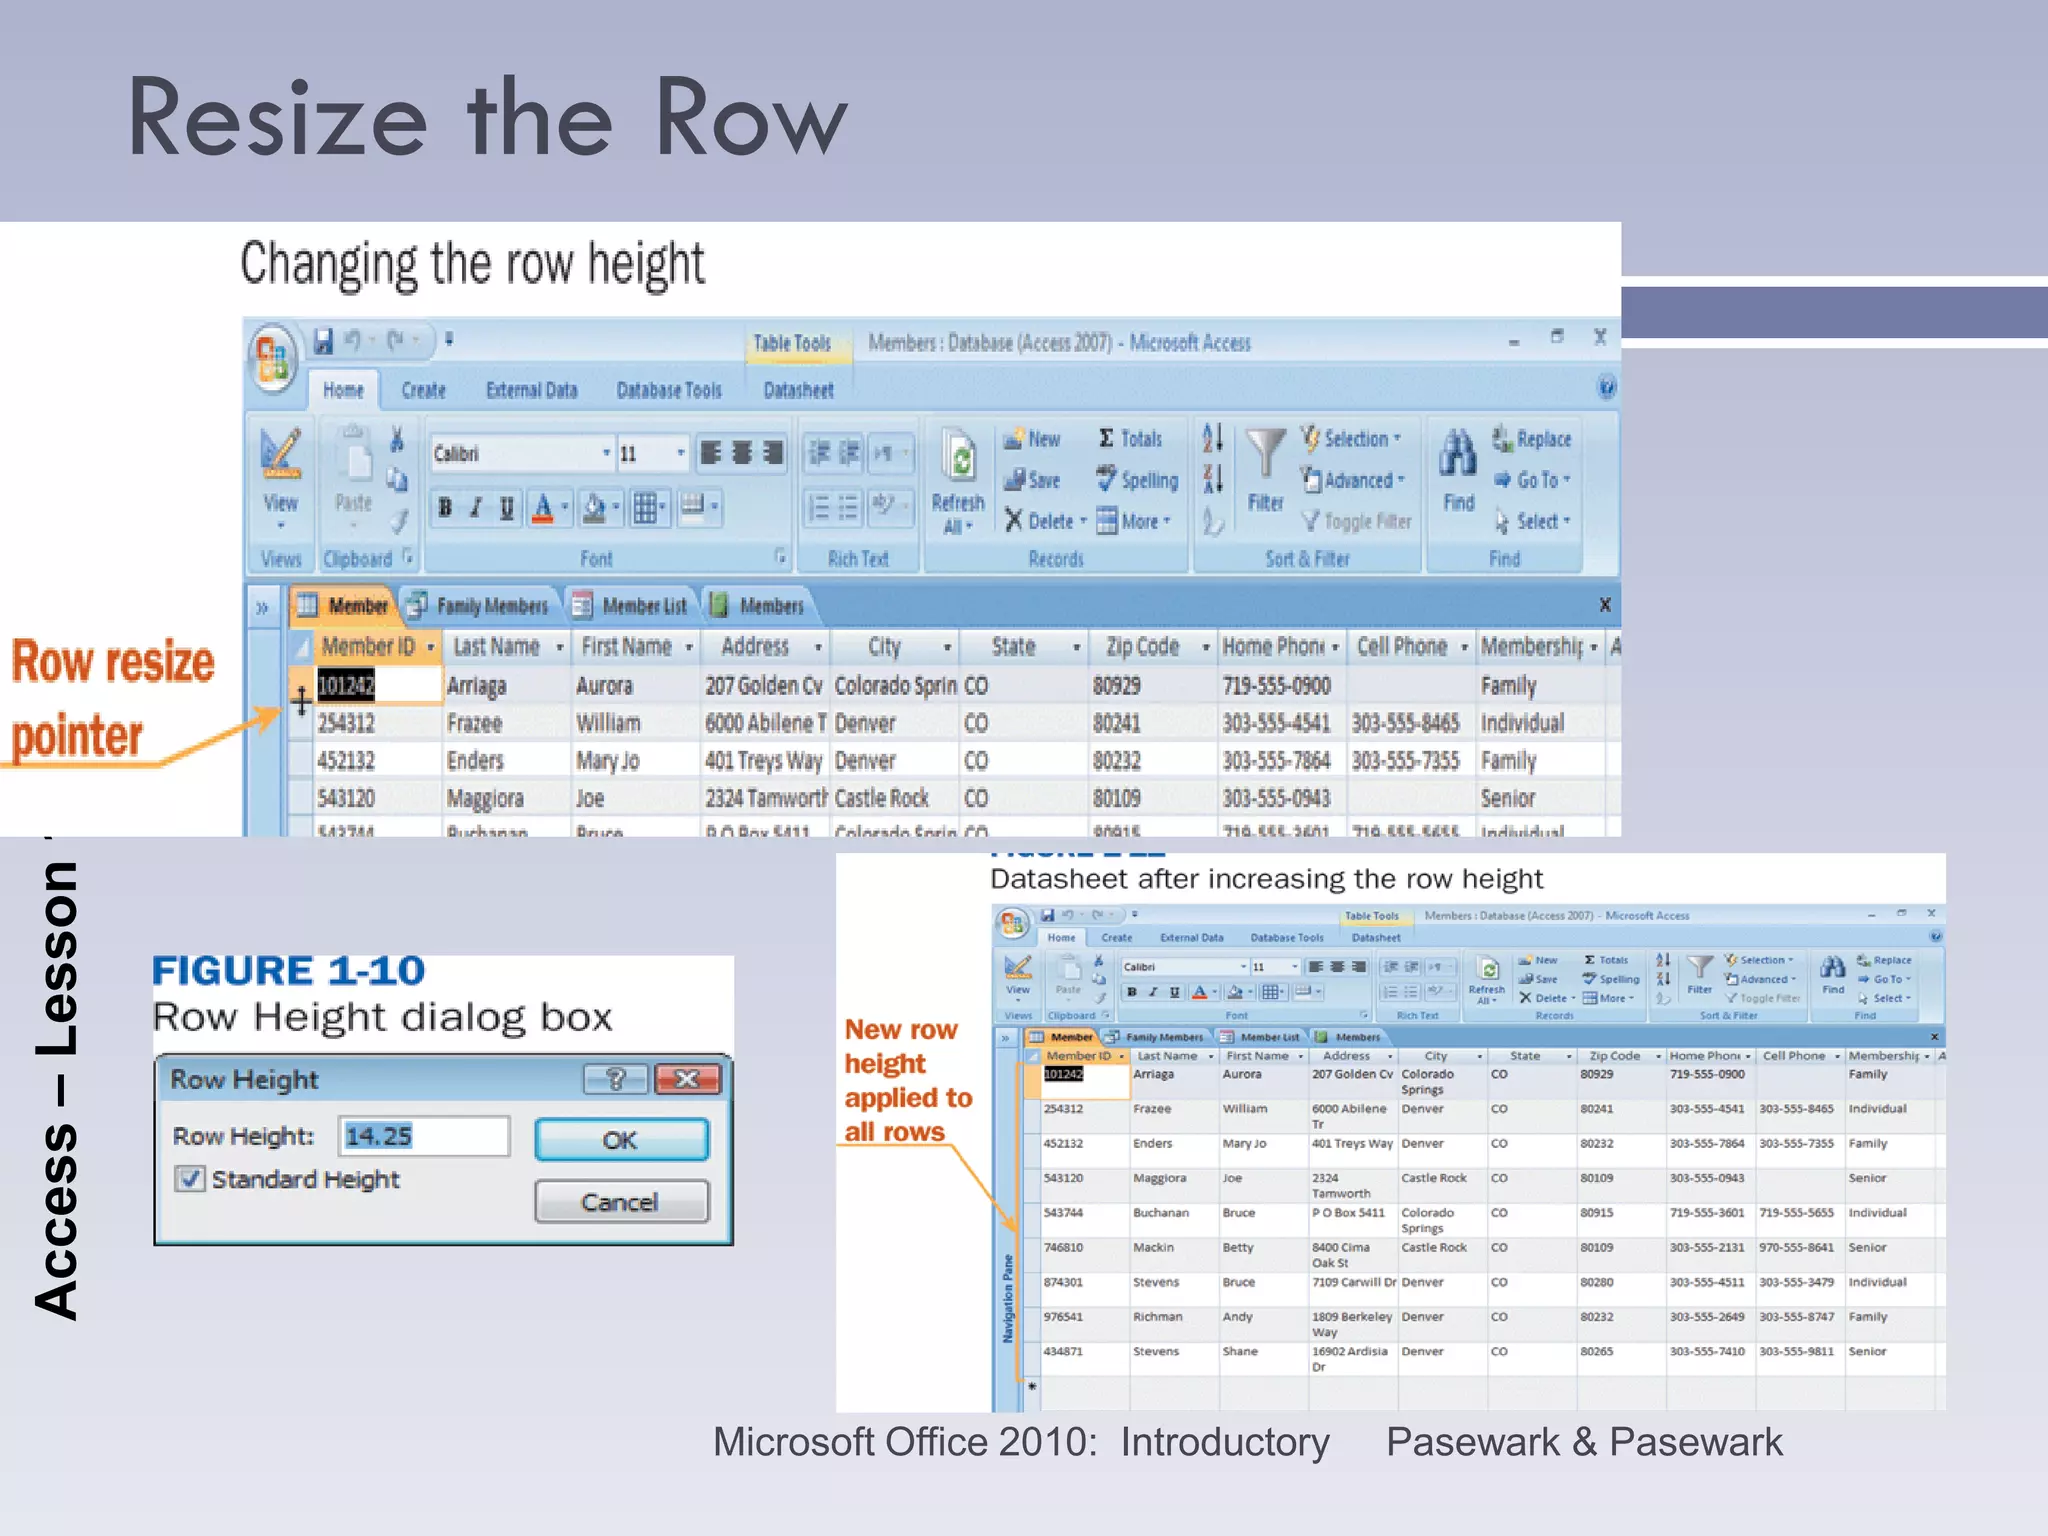Switch to the External Data tab in the large window
Viewport: 2048px width, 1536px height.
[x=531, y=390]
